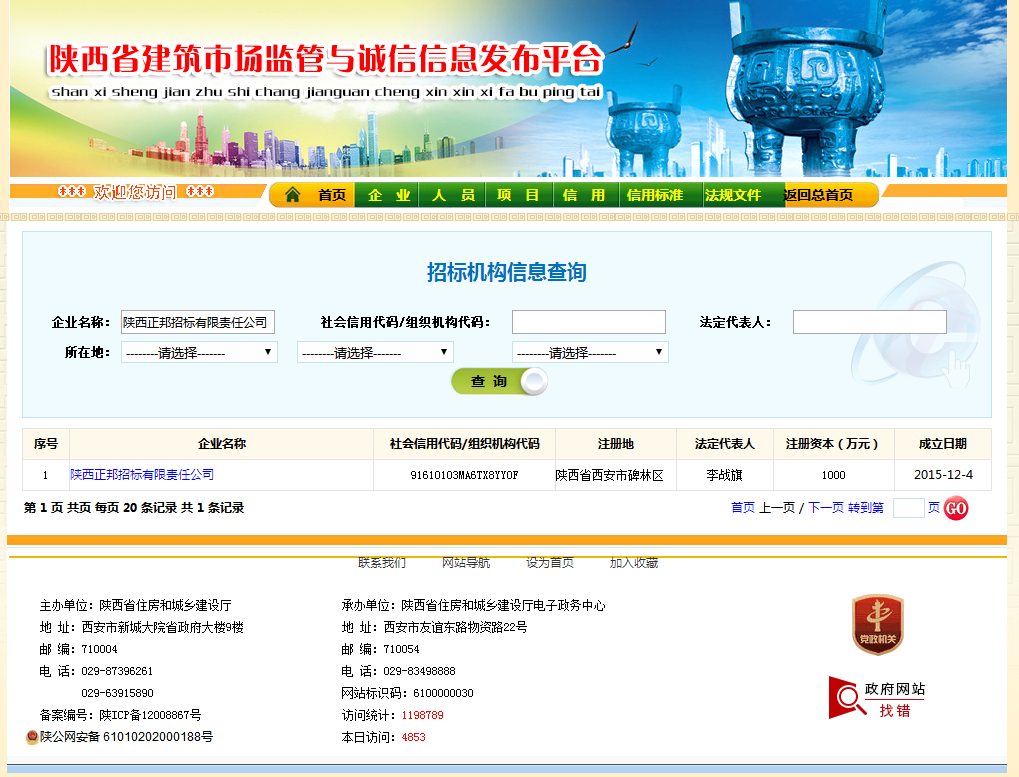
Task: Open the third 请选择 district dropdown
Action: coord(590,352)
